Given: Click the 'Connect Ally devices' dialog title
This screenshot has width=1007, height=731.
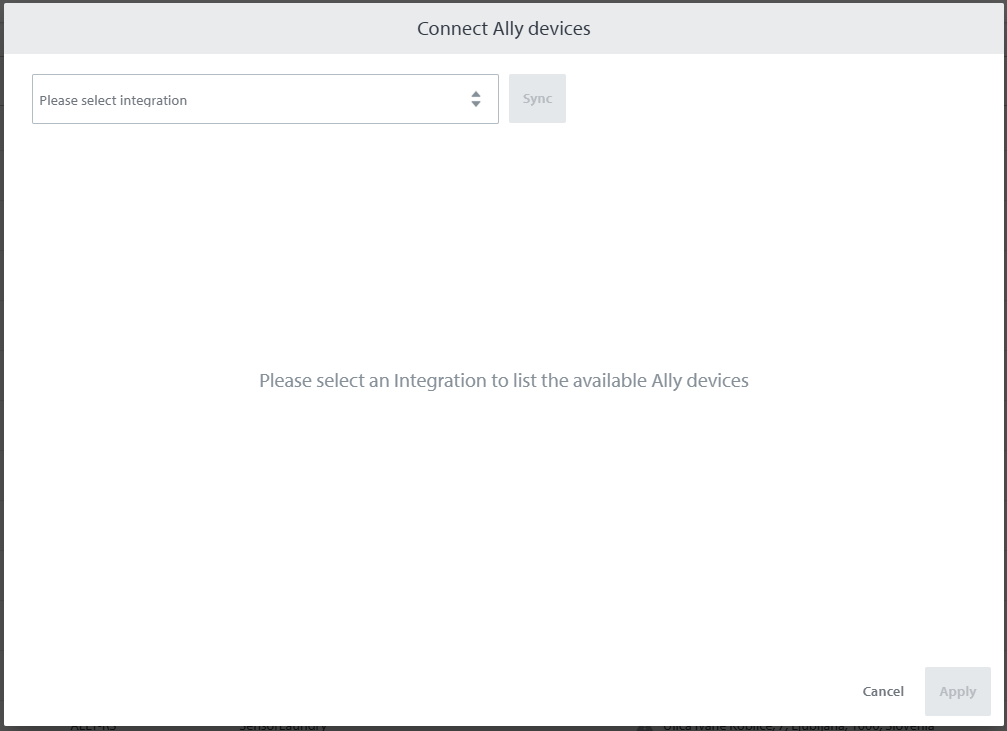Looking at the screenshot, I should pos(503,28).
